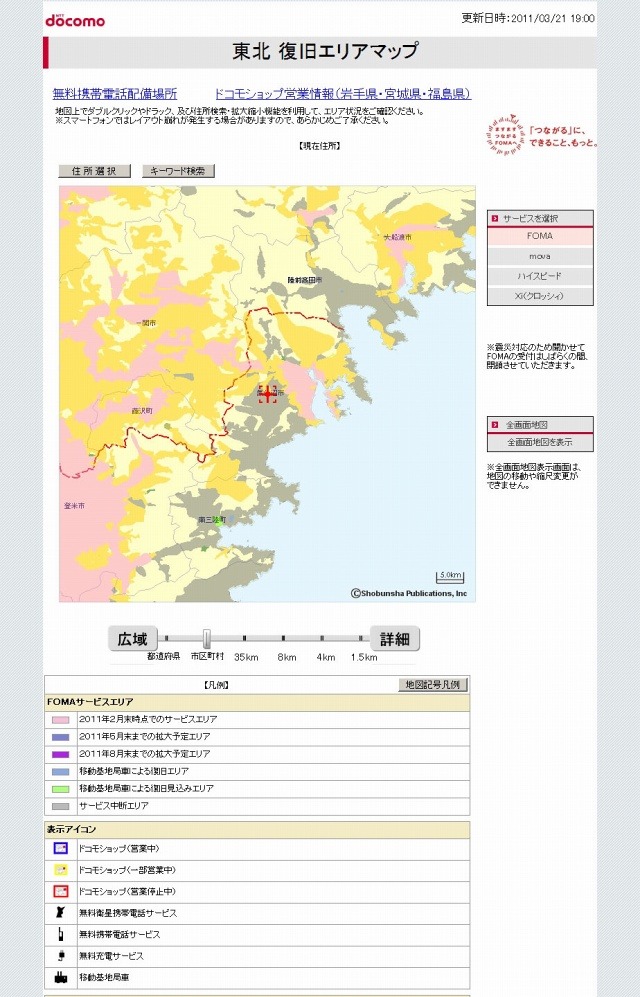Click the yellow docomo shop (一部営業中) legend icon

[60, 870]
